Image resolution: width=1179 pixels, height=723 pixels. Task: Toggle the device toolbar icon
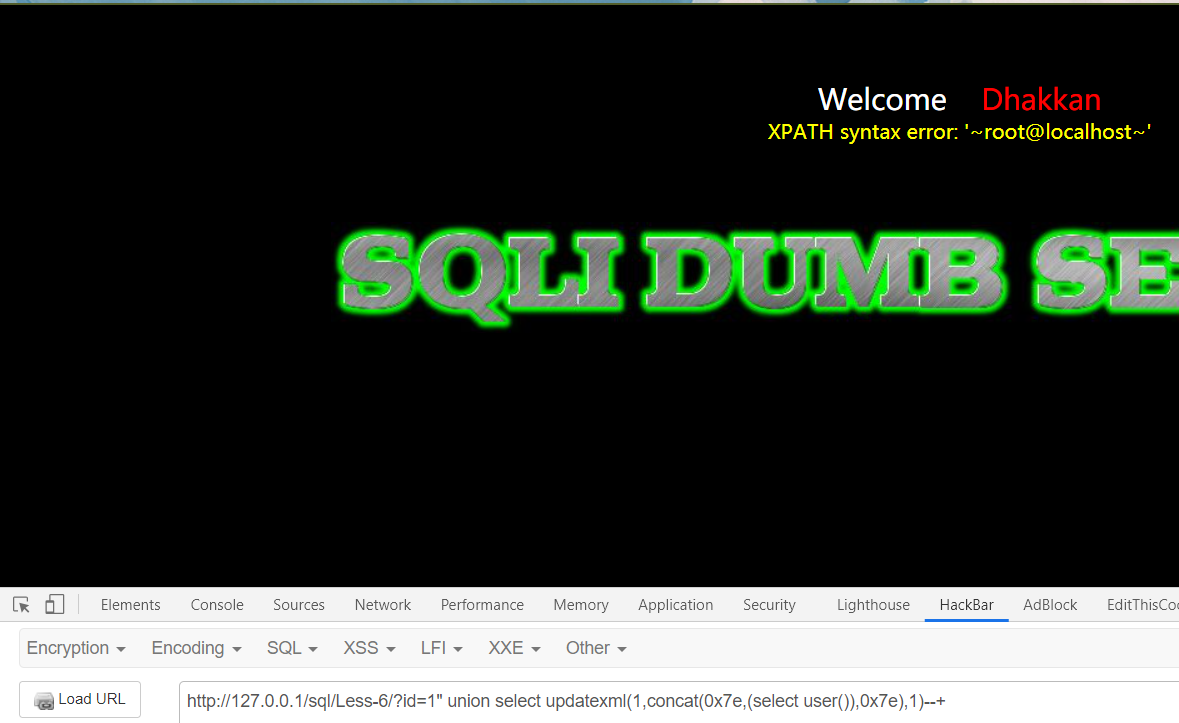pos(54,604)
